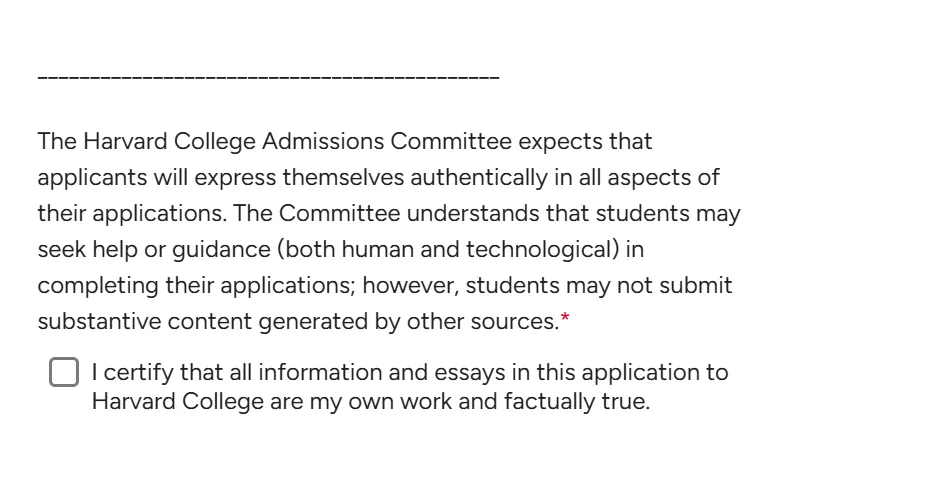Click the red required asterisk
The width and height of the screenshot is (930, 483).
[565, 317]
